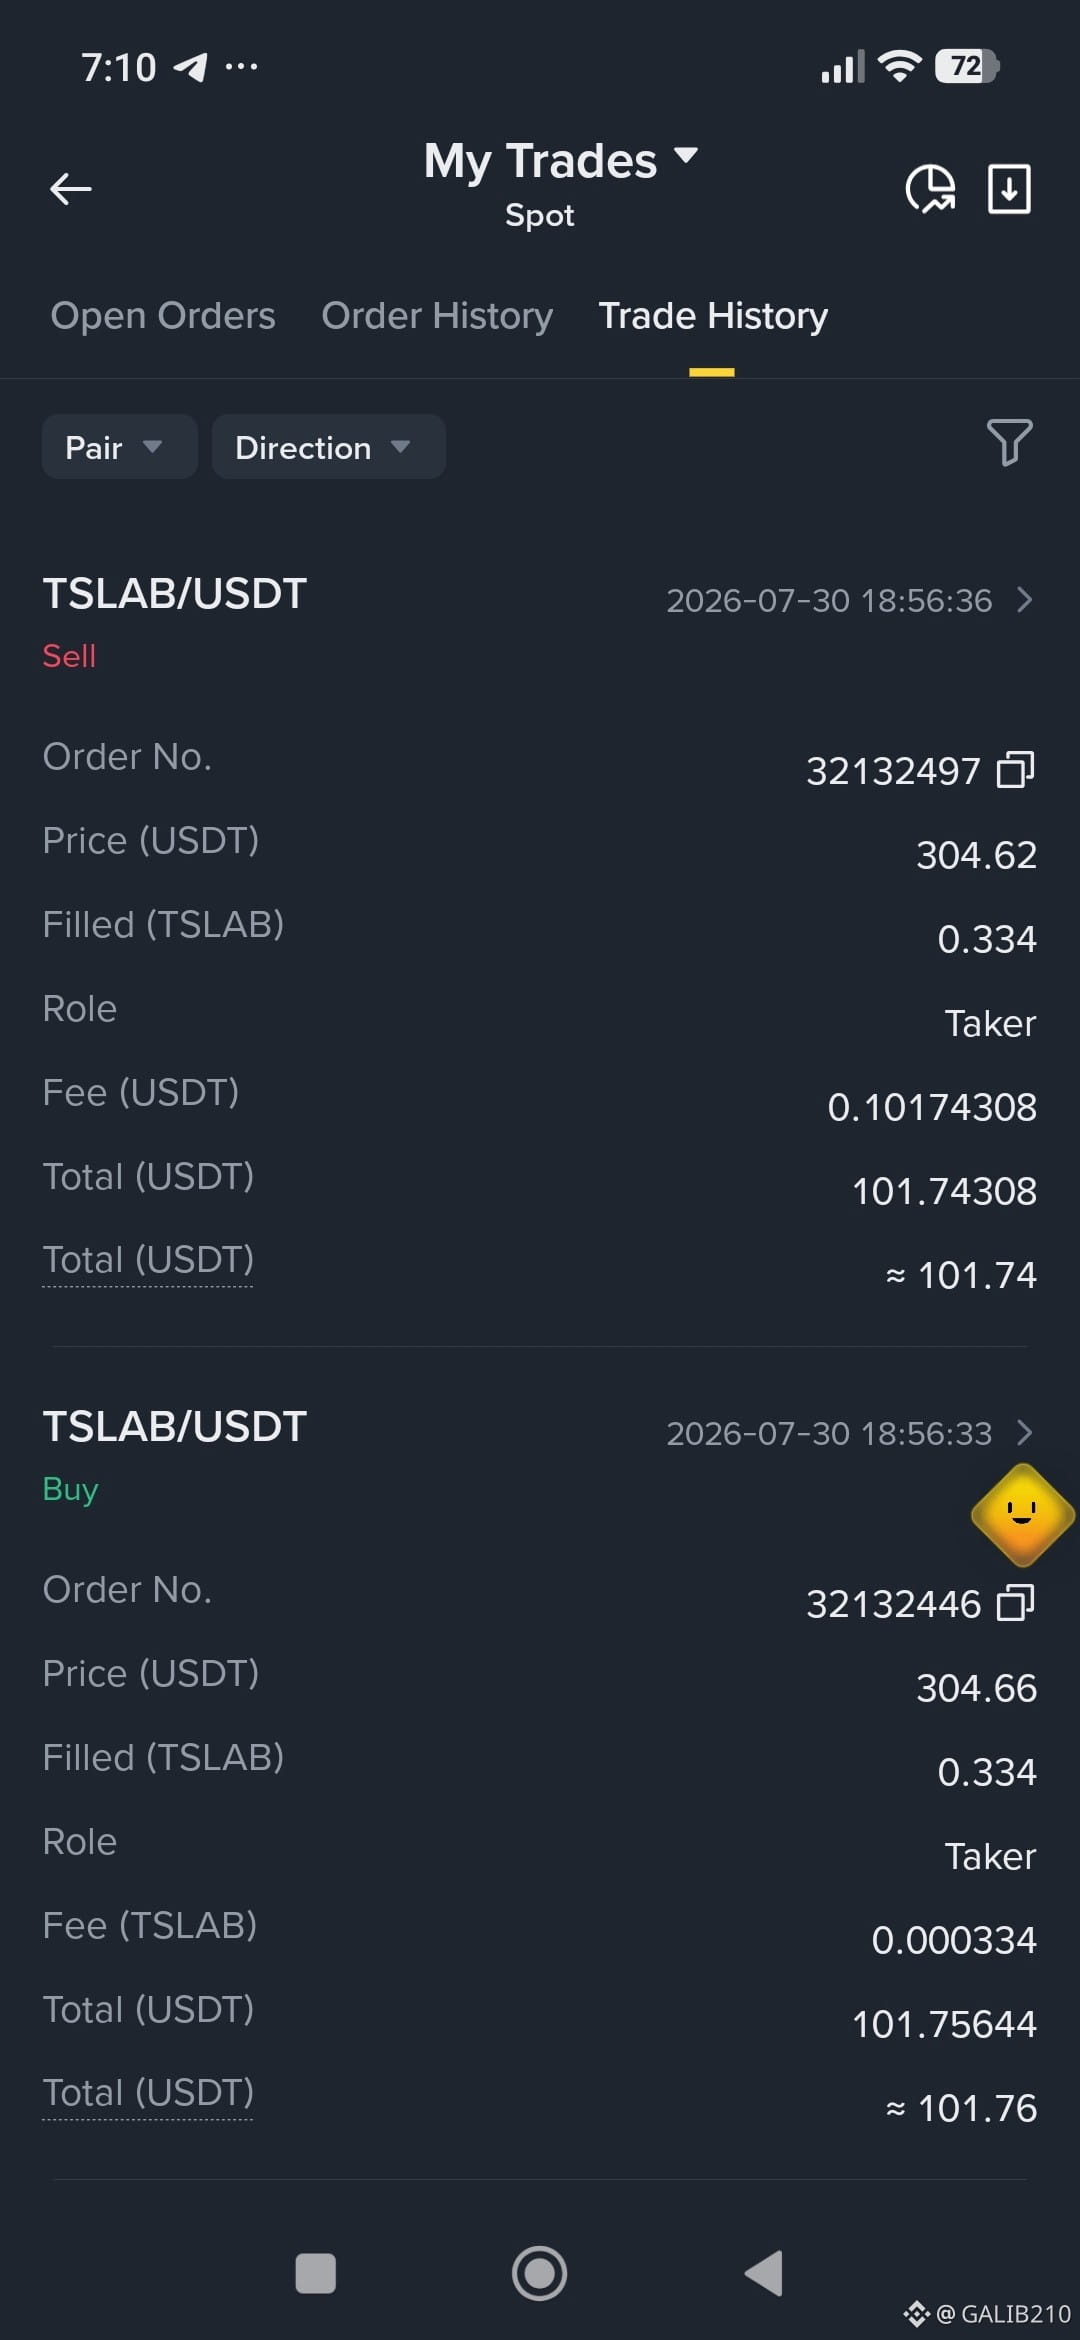Tap the Android recent apps square

(x=316, y=2273)
